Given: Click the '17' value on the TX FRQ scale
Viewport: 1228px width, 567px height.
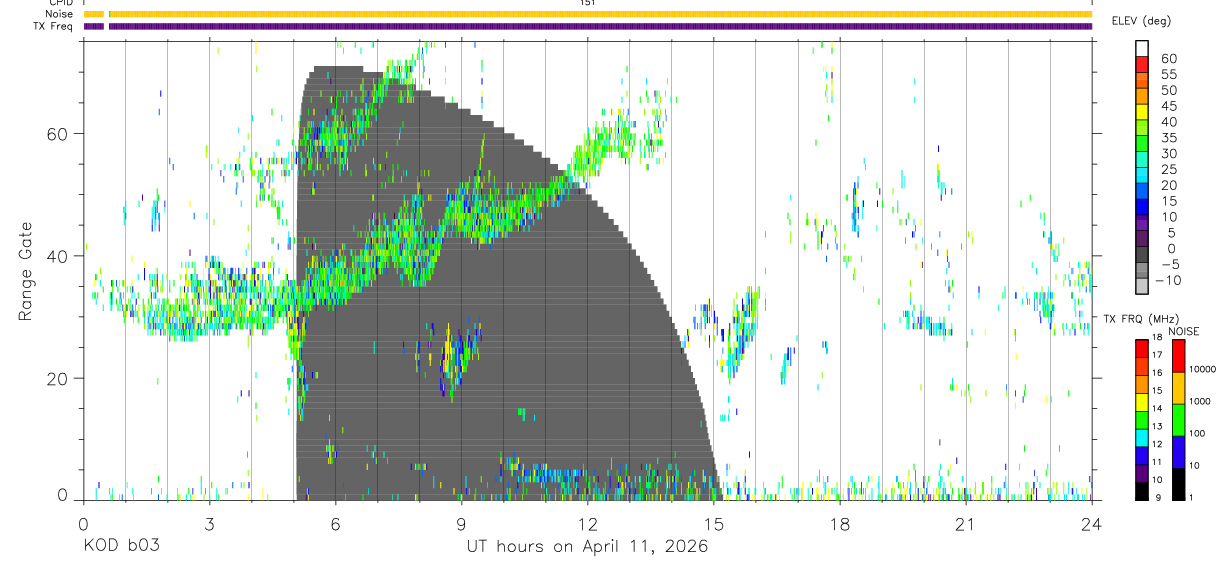Looking at the screenshot, I should (1158, 355).
